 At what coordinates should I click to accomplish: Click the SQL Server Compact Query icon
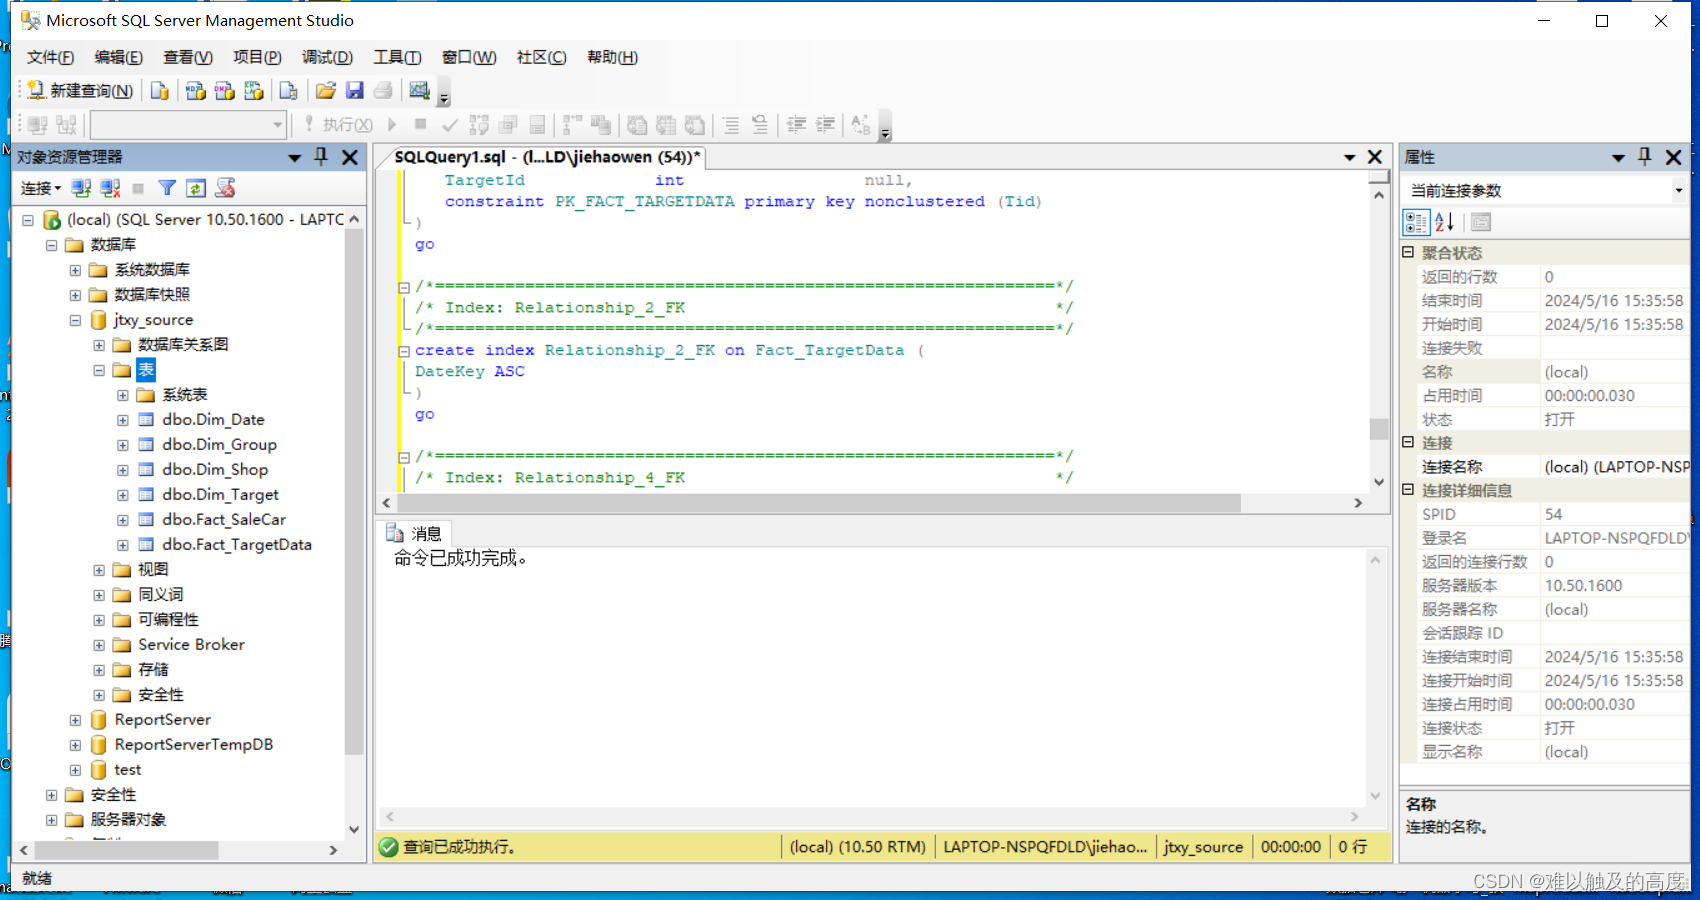(x=289, y=91)
